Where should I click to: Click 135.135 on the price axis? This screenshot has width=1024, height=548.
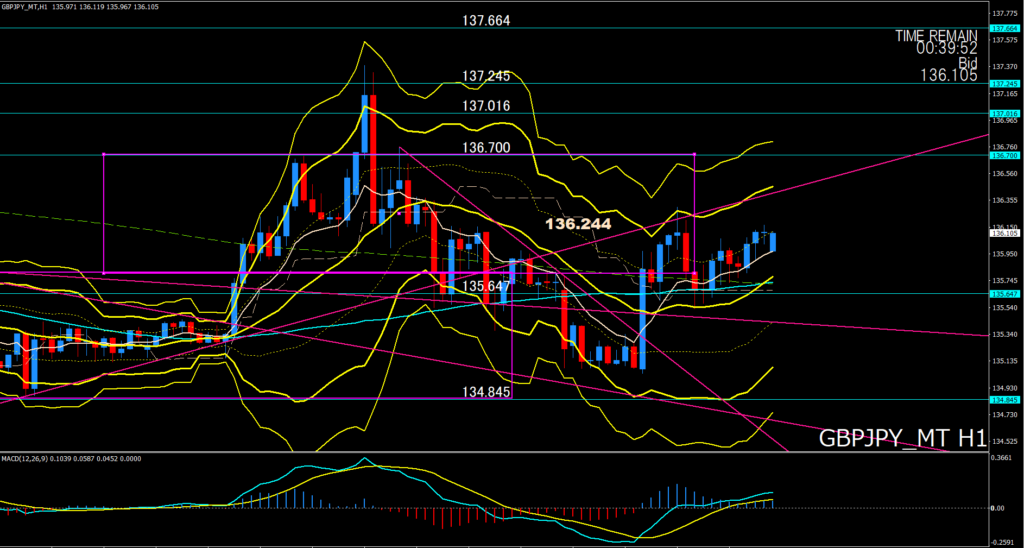pos(1003,361)
